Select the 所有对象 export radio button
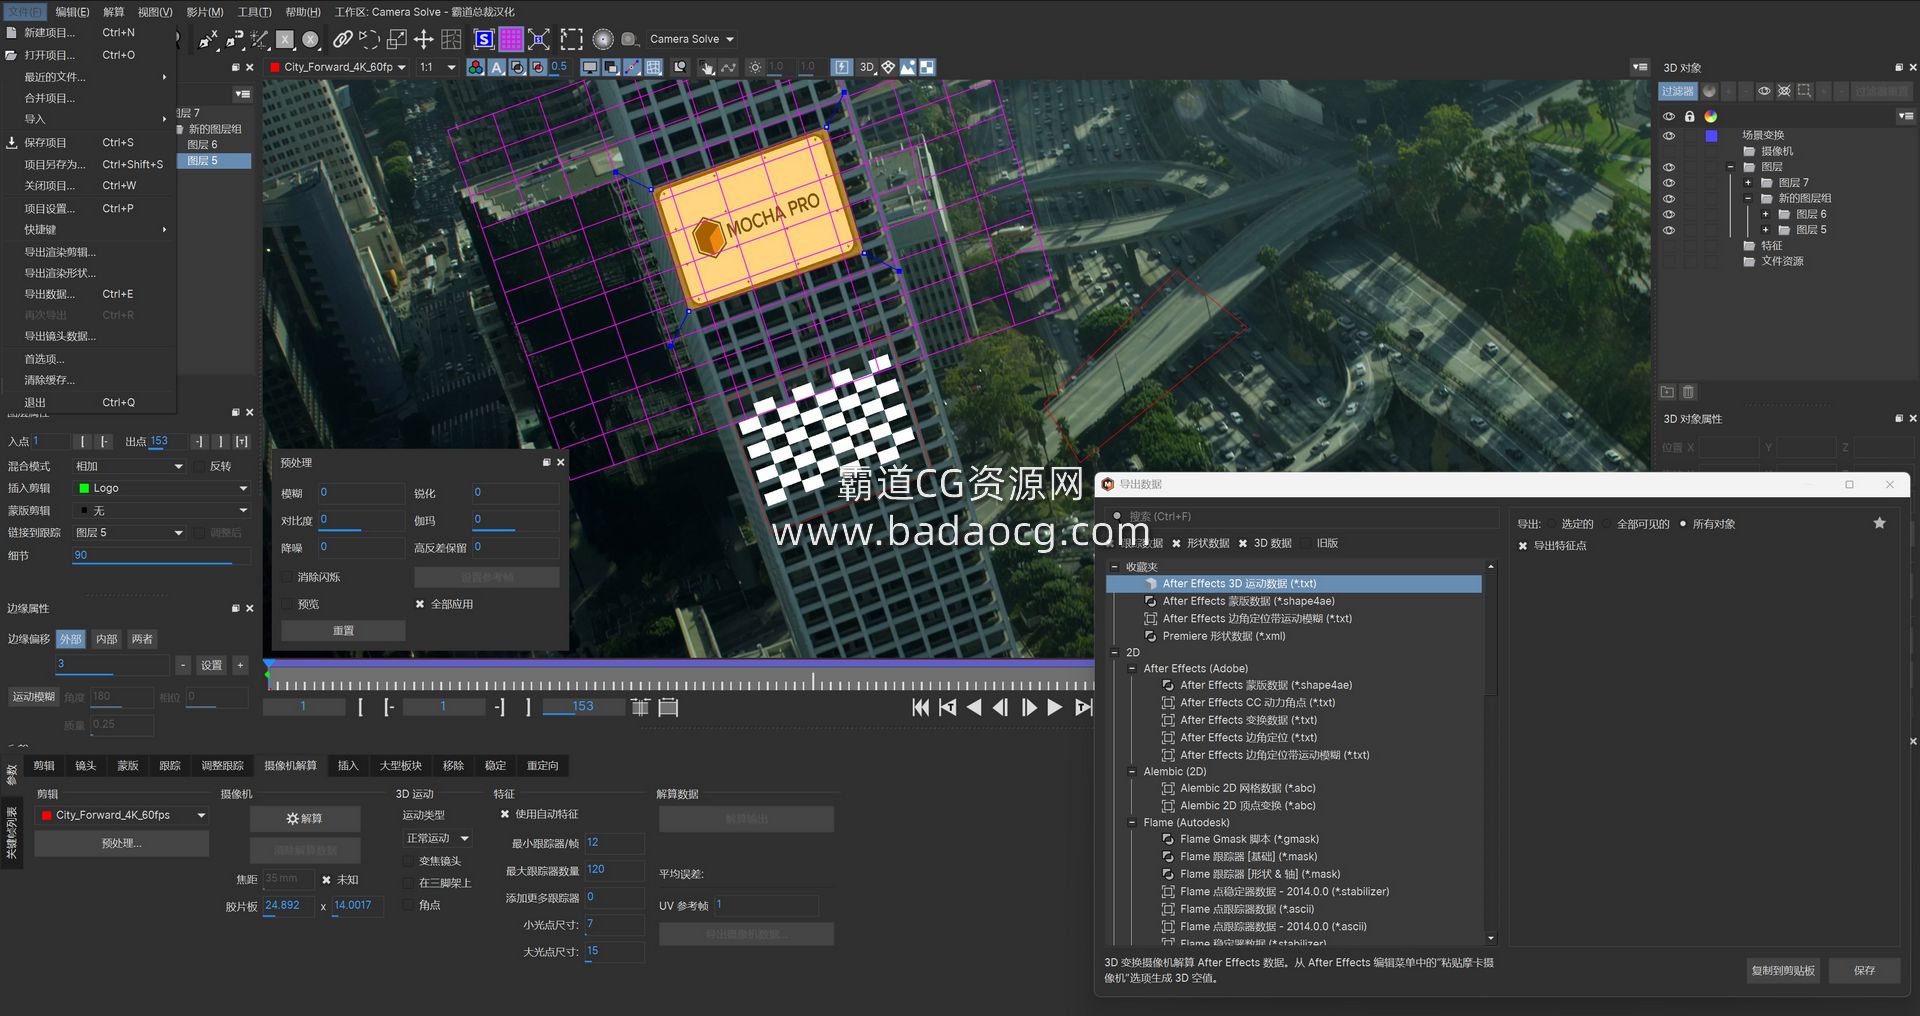The image size is (1920, 1016). (x=1683, y=524)
